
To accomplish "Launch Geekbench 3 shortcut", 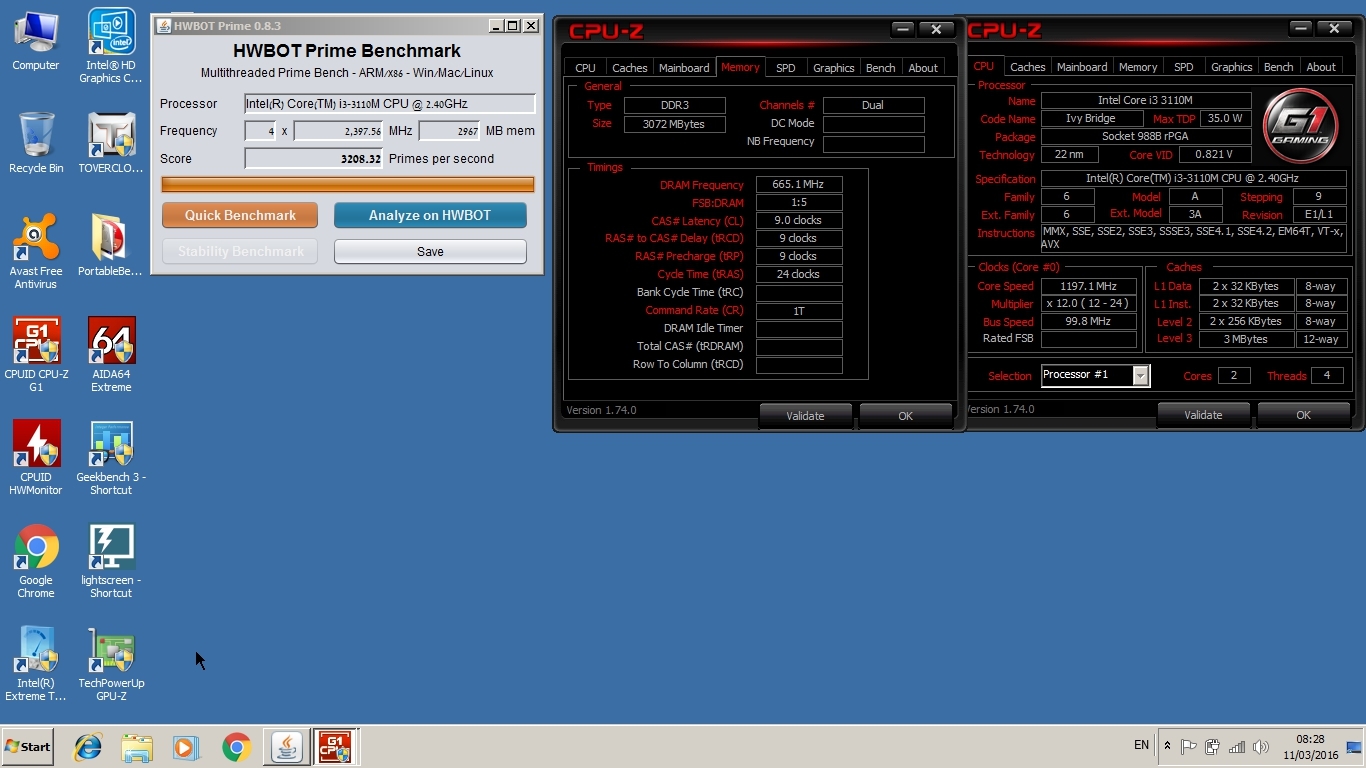I will pyautogui.click(x=111, y=458).
